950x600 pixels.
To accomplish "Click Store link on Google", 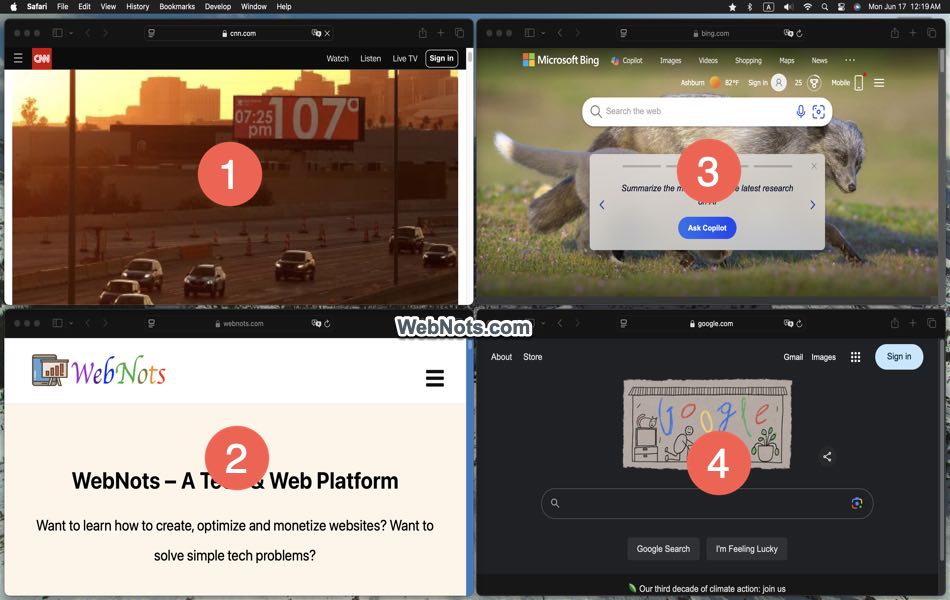I will coord(533,357).
